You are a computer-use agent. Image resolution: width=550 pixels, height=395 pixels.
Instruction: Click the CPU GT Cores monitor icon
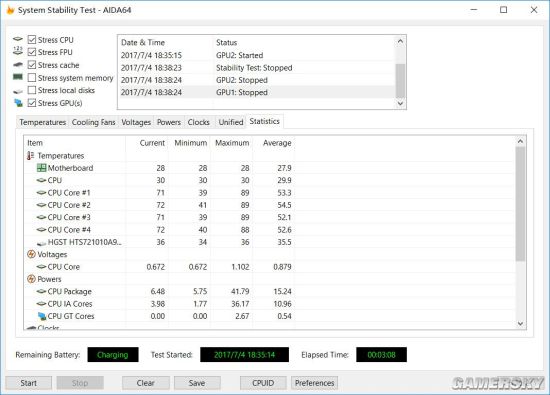[x=42, y=316]
